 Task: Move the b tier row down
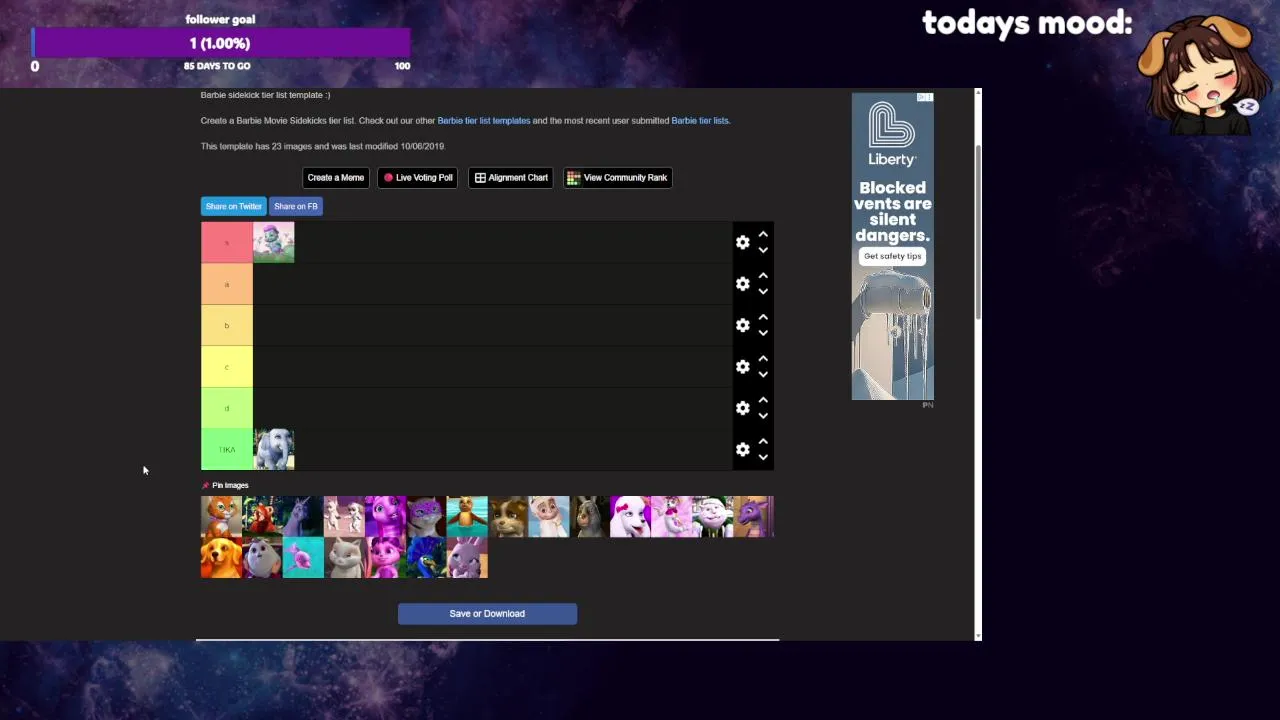click(763, 333)
